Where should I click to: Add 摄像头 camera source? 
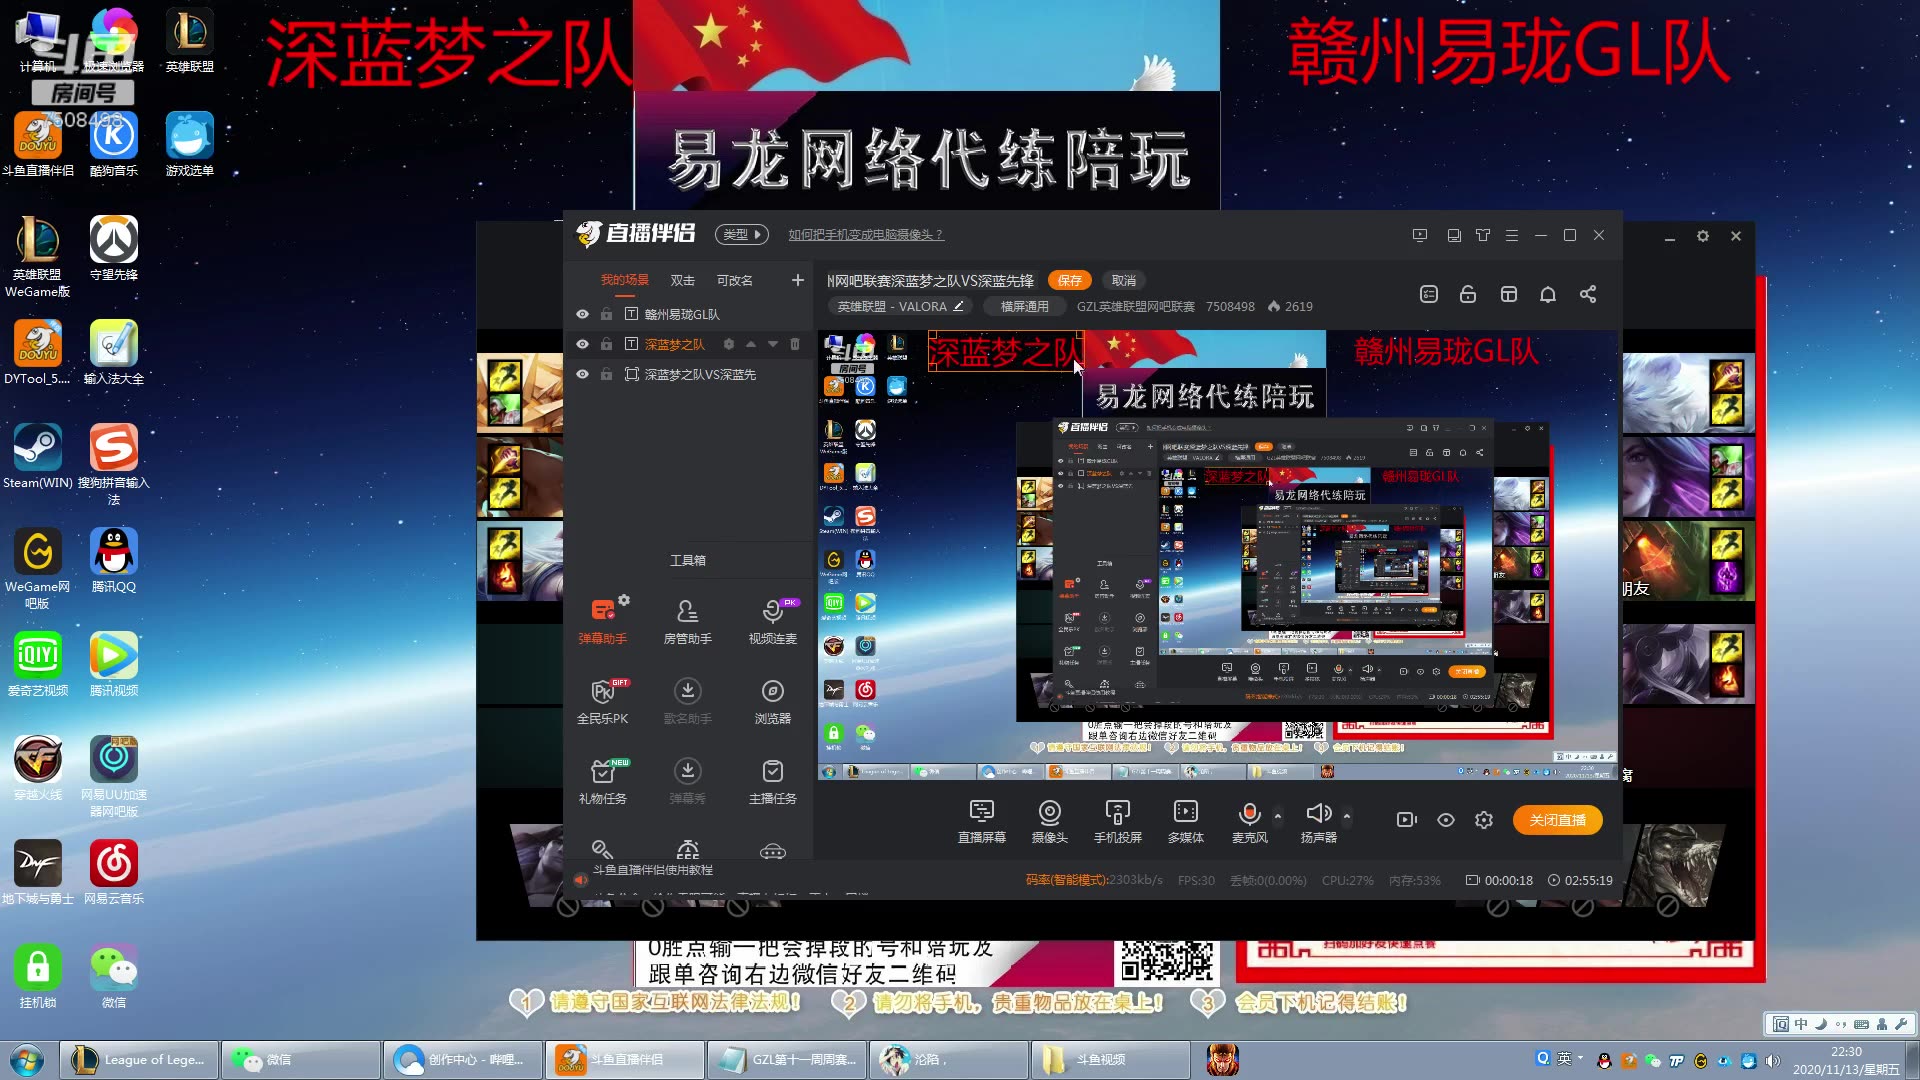click(1049, 821)
